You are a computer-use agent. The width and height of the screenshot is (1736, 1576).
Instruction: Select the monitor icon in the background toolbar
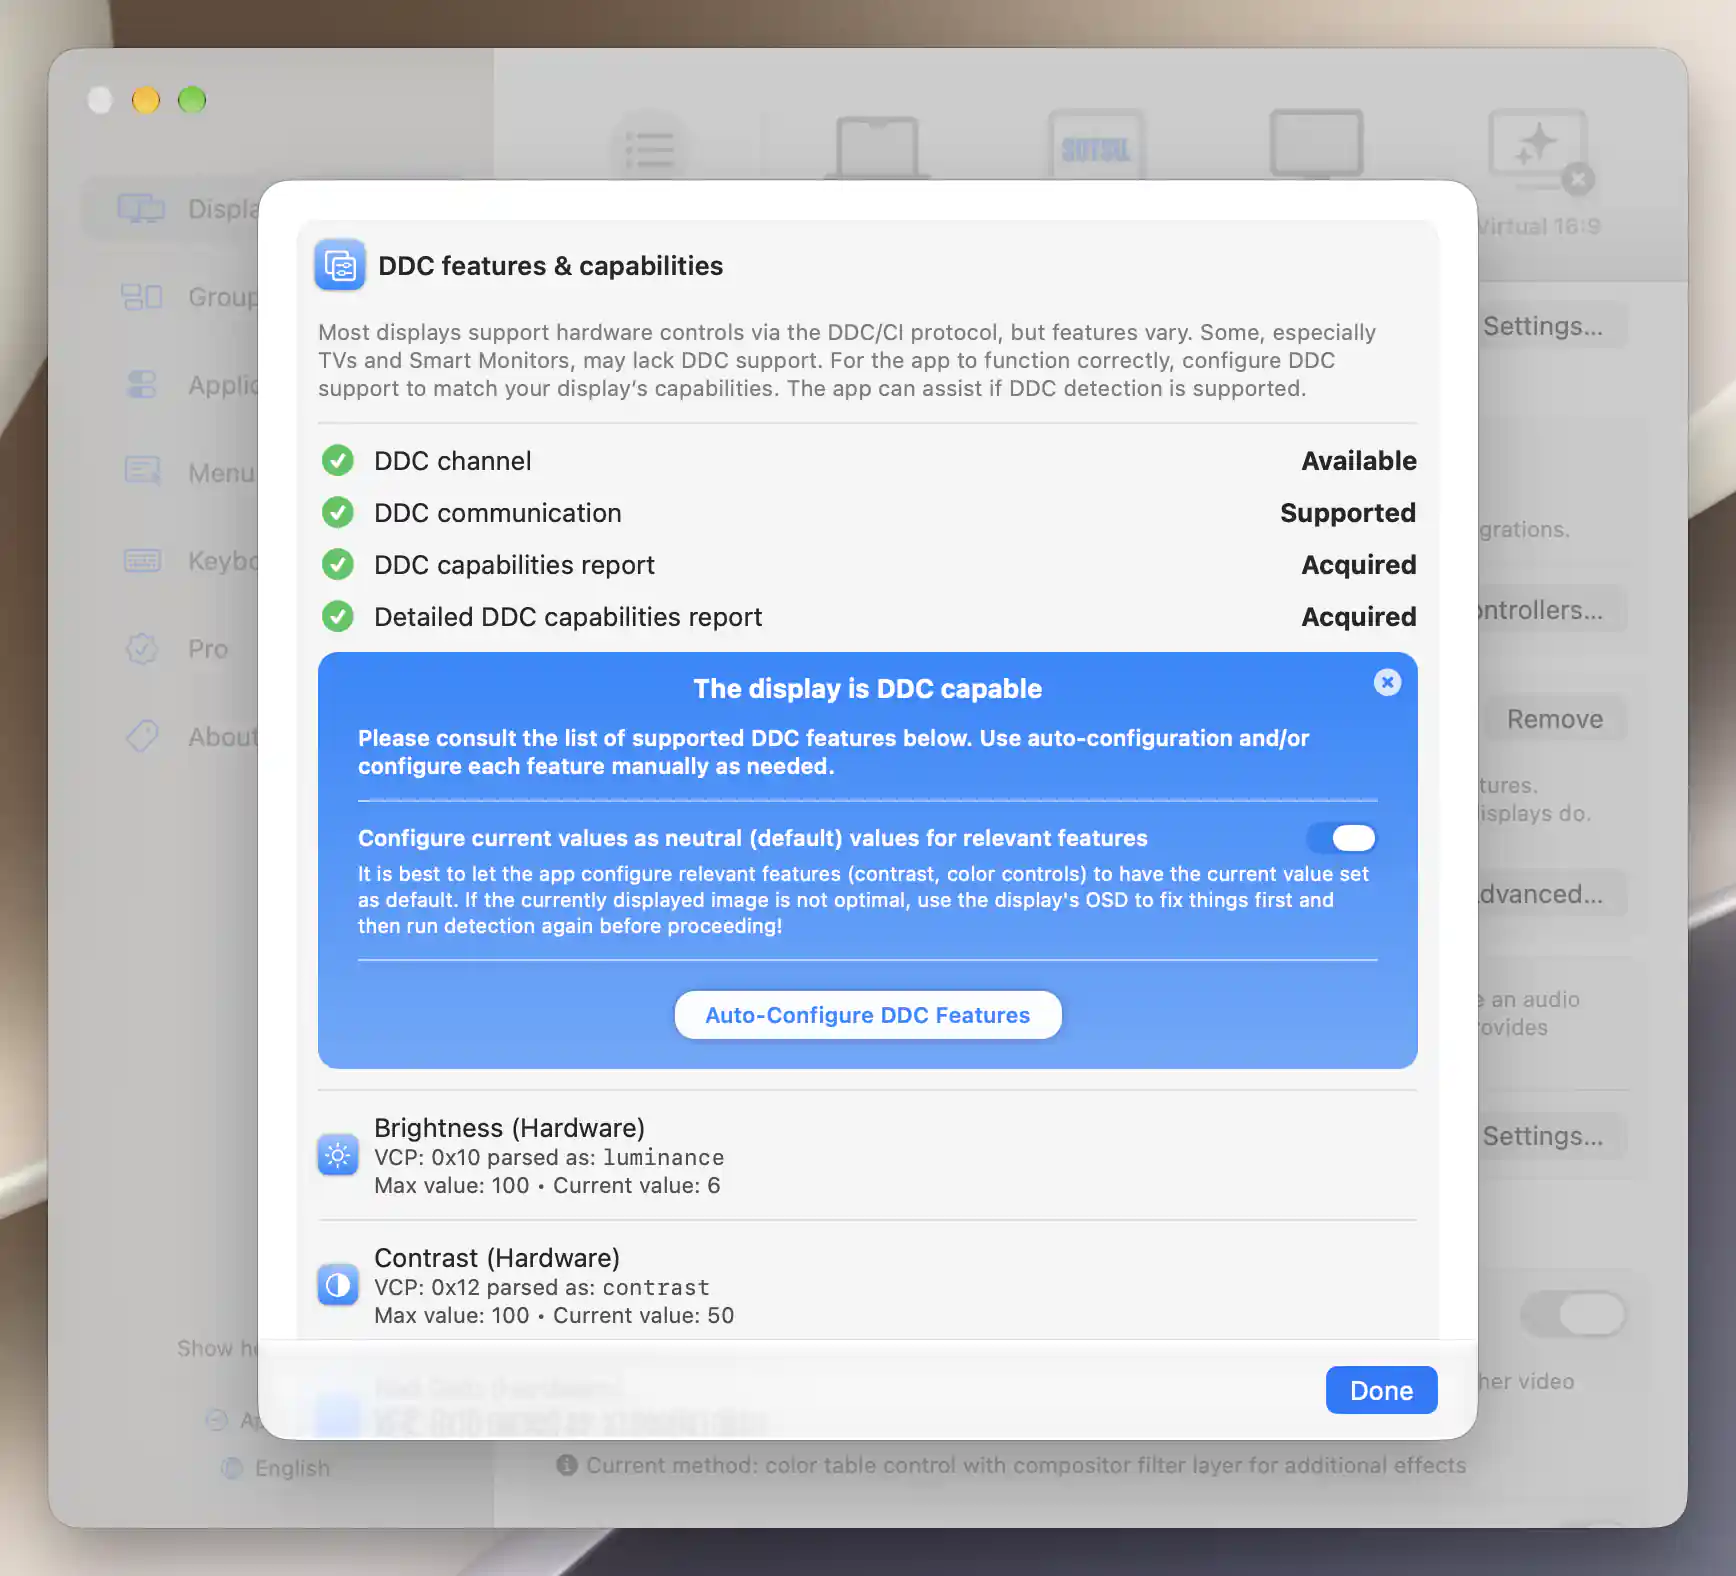(1316, 145)
